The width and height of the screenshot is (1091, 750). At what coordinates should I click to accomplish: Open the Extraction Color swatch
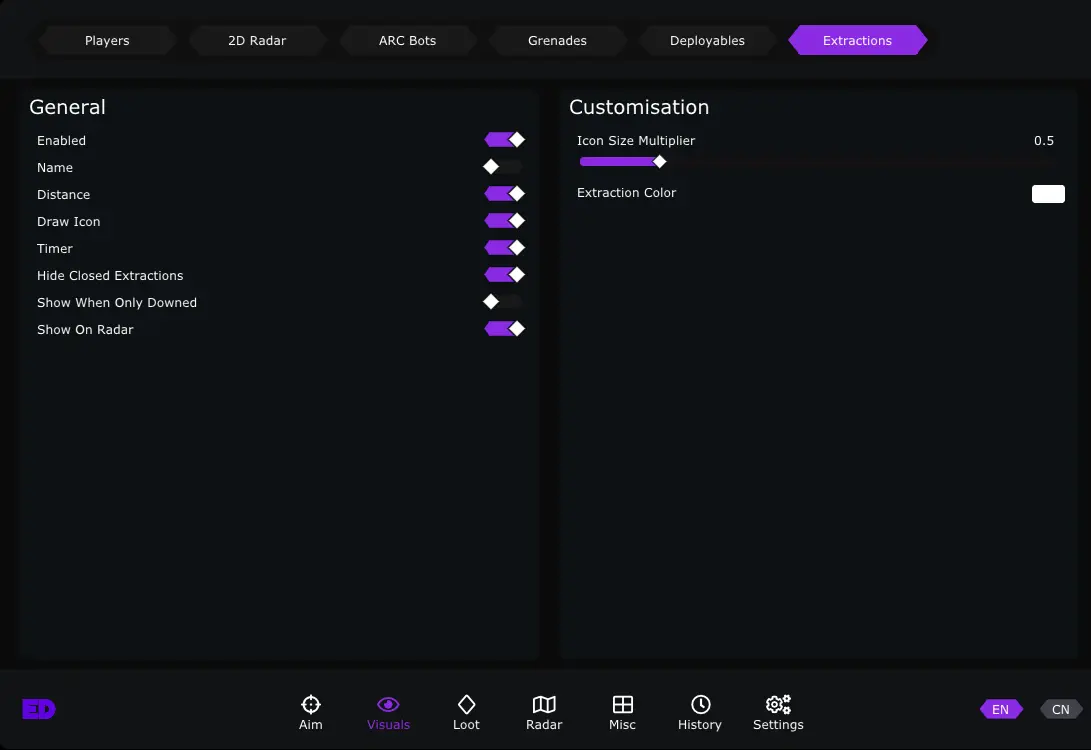[x=1048, y=194]
